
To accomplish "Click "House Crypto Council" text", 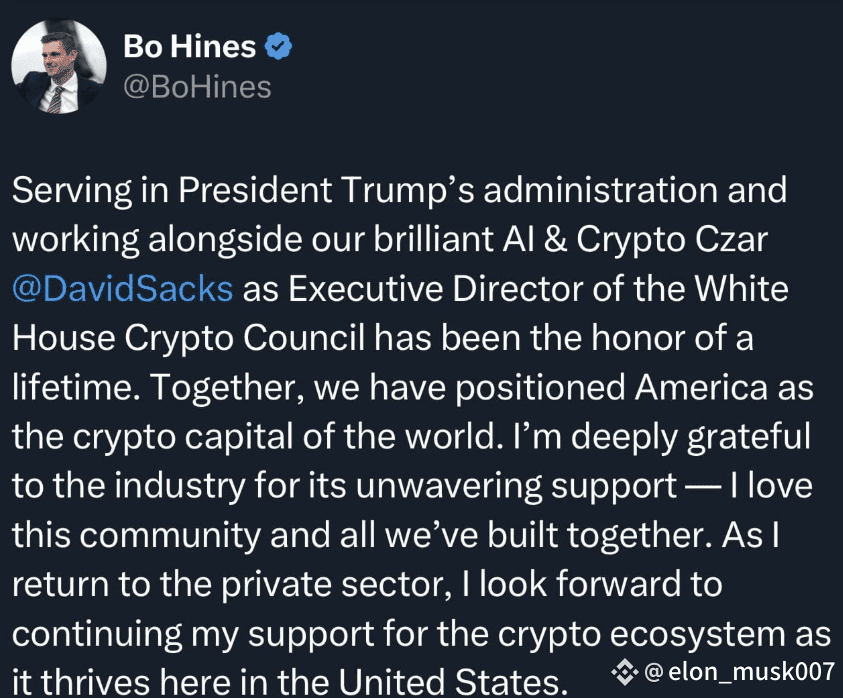I will pos(188,338).
